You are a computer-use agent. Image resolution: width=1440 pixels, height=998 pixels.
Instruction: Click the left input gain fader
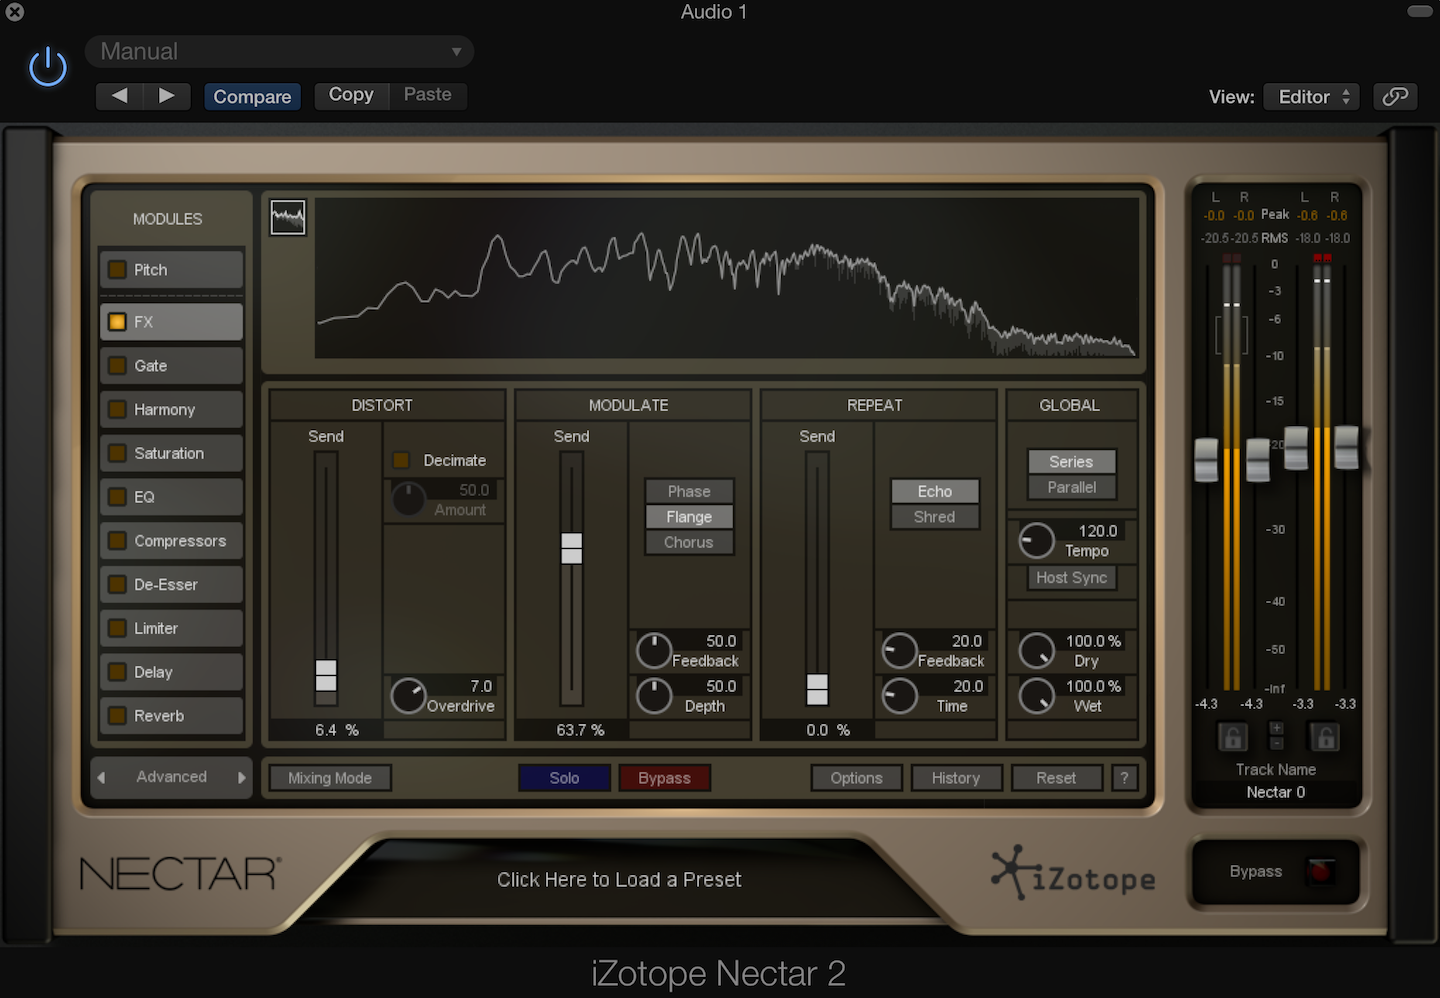[1207, 460]
